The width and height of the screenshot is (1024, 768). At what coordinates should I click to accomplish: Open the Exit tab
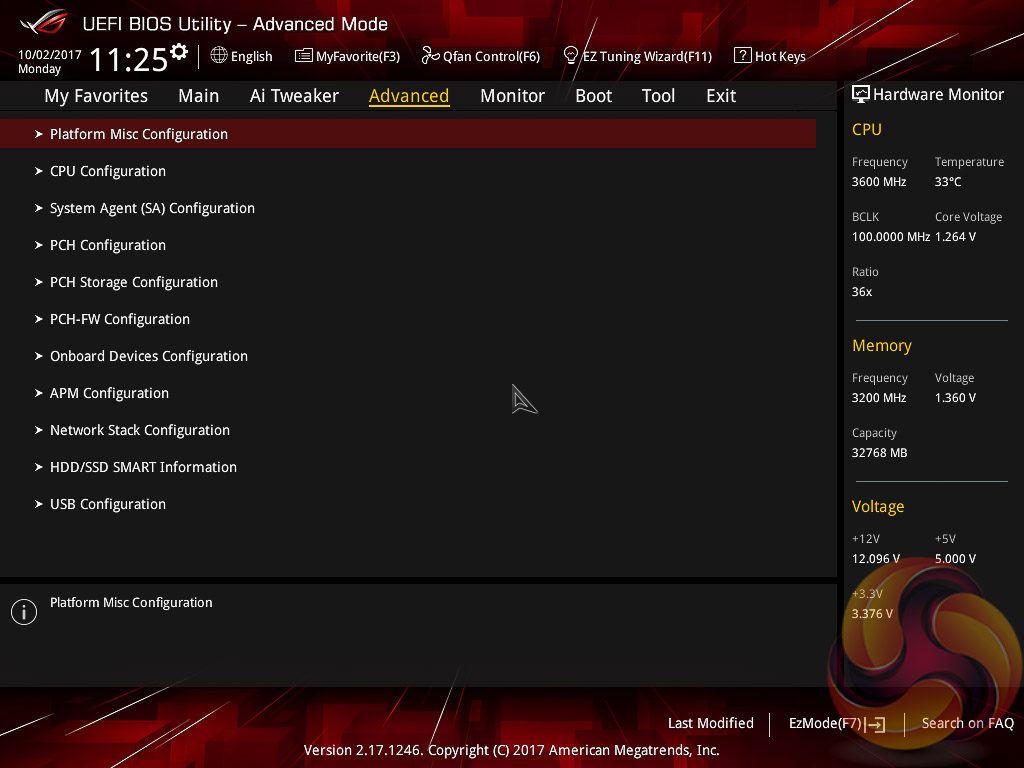pyautogui.click(x=721, y=96)
